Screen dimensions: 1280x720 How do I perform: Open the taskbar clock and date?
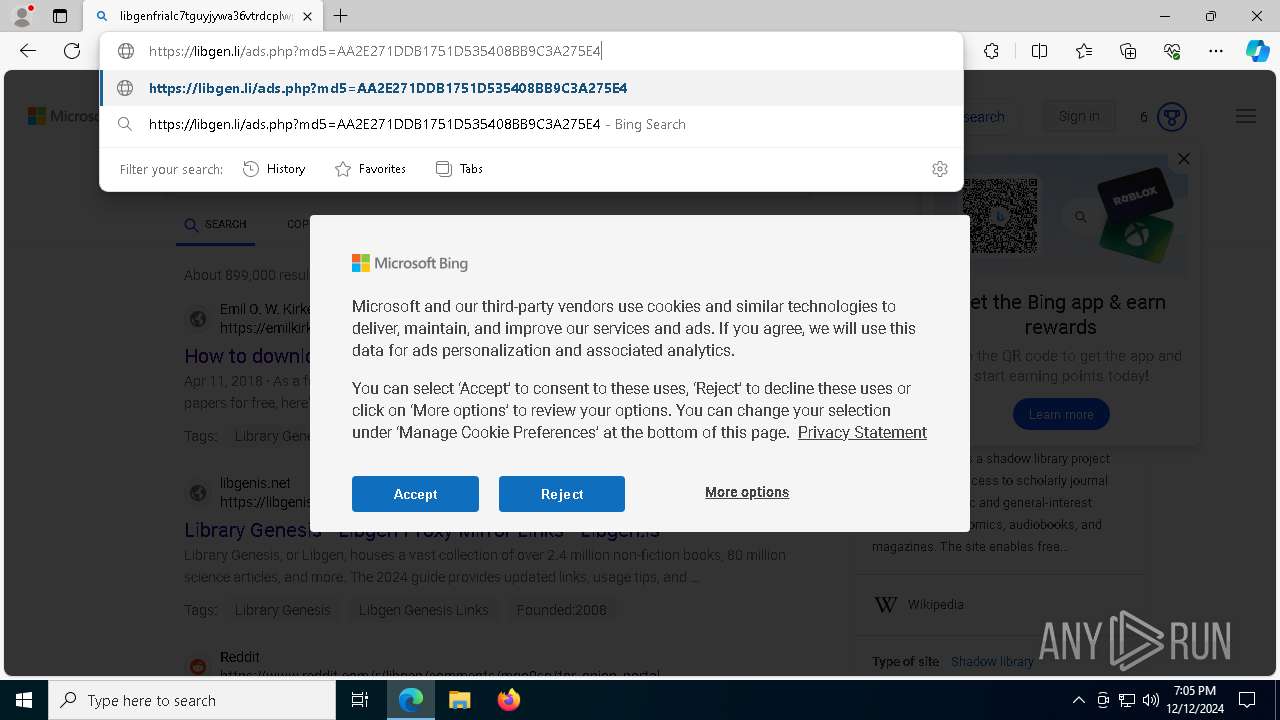coord(1195,700)
